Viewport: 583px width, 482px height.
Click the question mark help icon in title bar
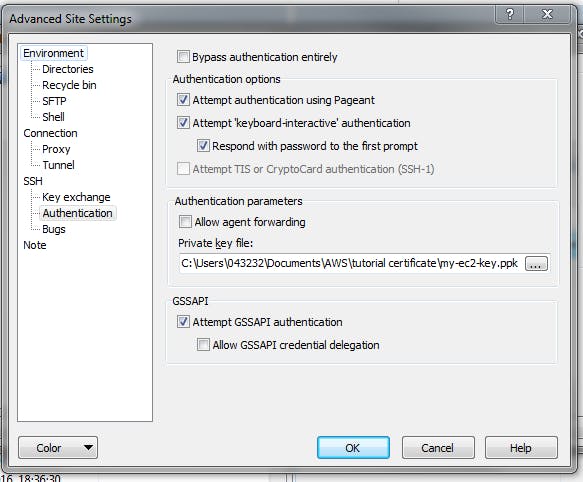pos(509,14)
